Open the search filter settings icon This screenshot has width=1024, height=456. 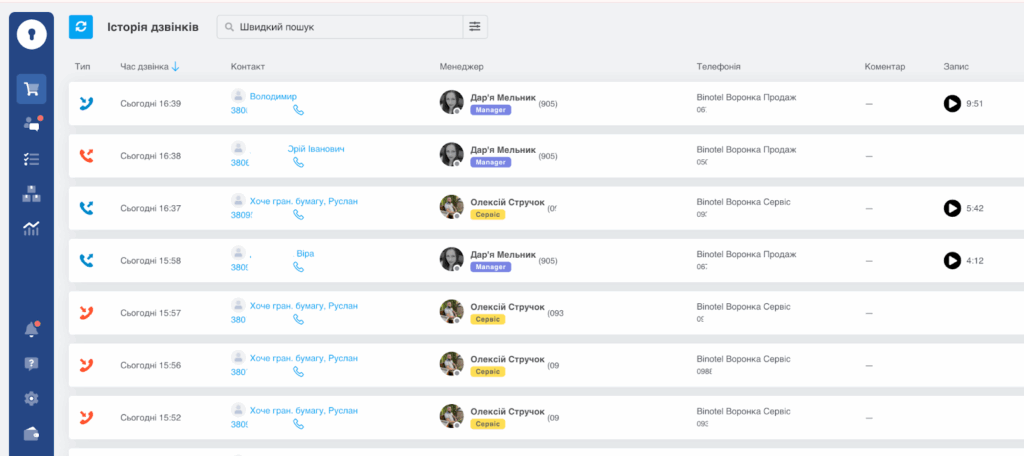475,27
